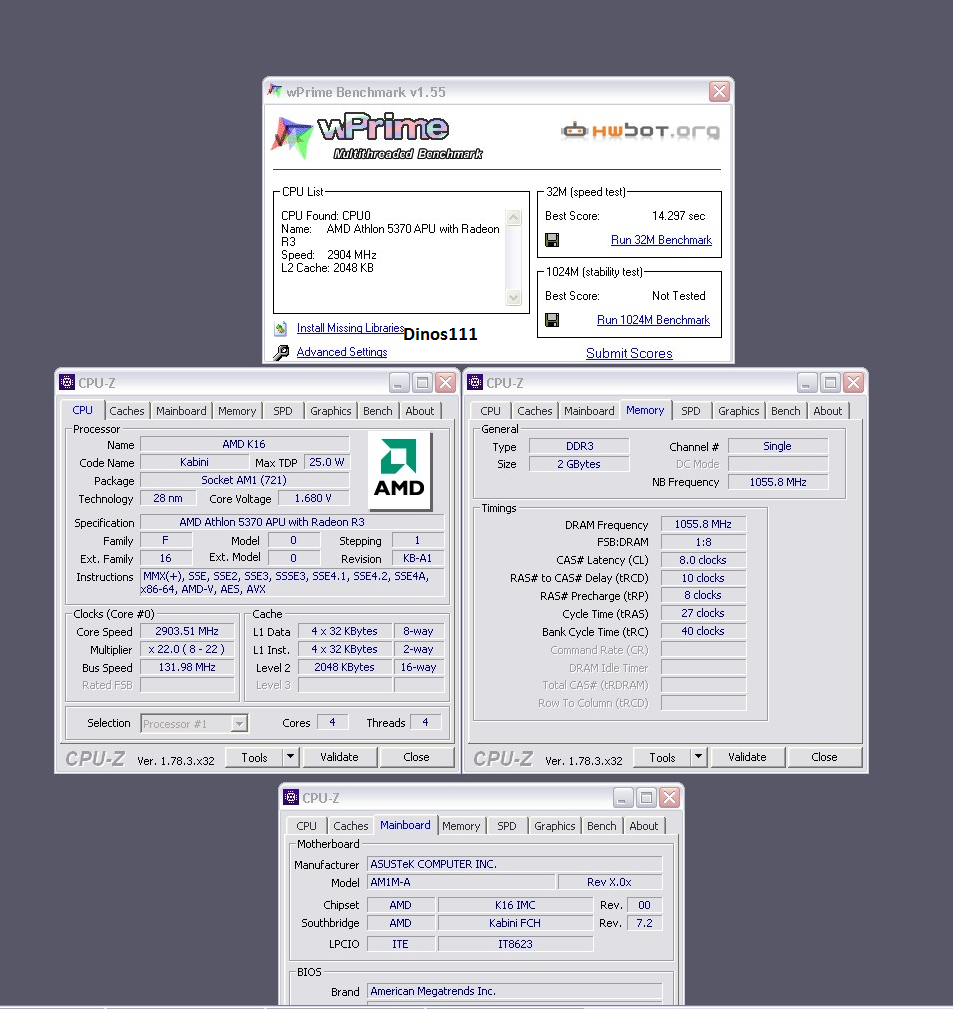
Task: Click the 32M Best Score 14.297 sec
Action: [x=678, y=216]
